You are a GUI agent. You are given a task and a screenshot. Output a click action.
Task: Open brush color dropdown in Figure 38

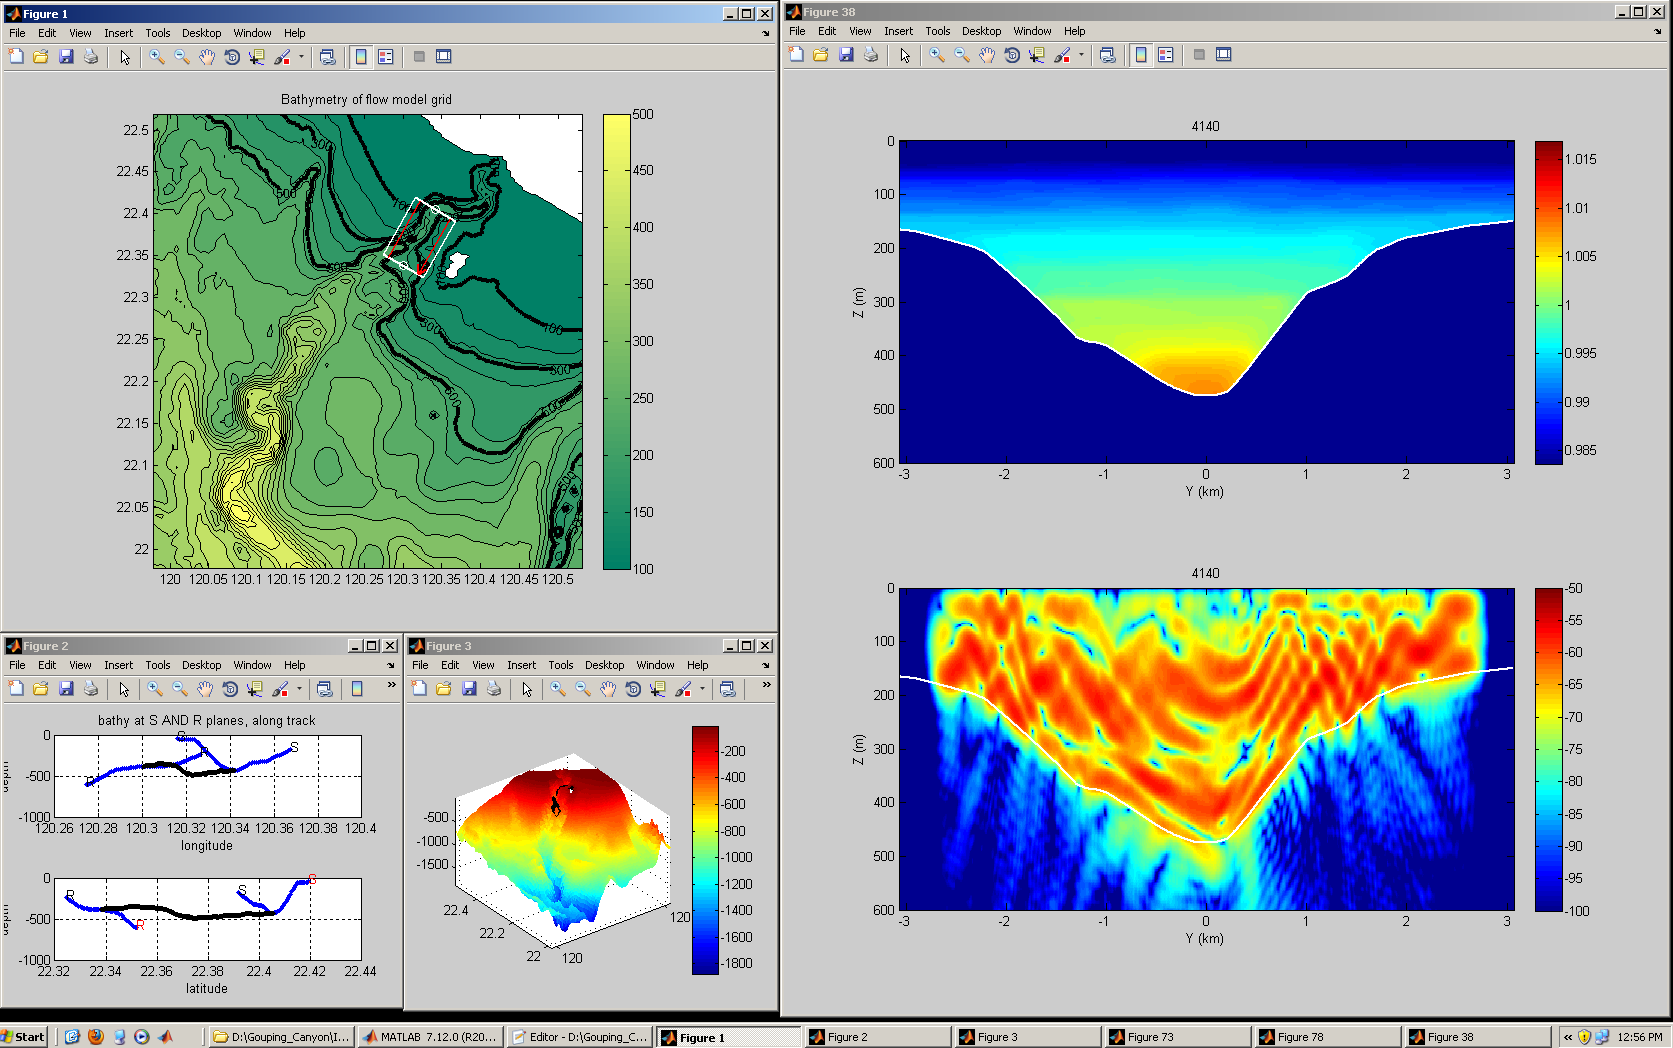point(1081,55)
